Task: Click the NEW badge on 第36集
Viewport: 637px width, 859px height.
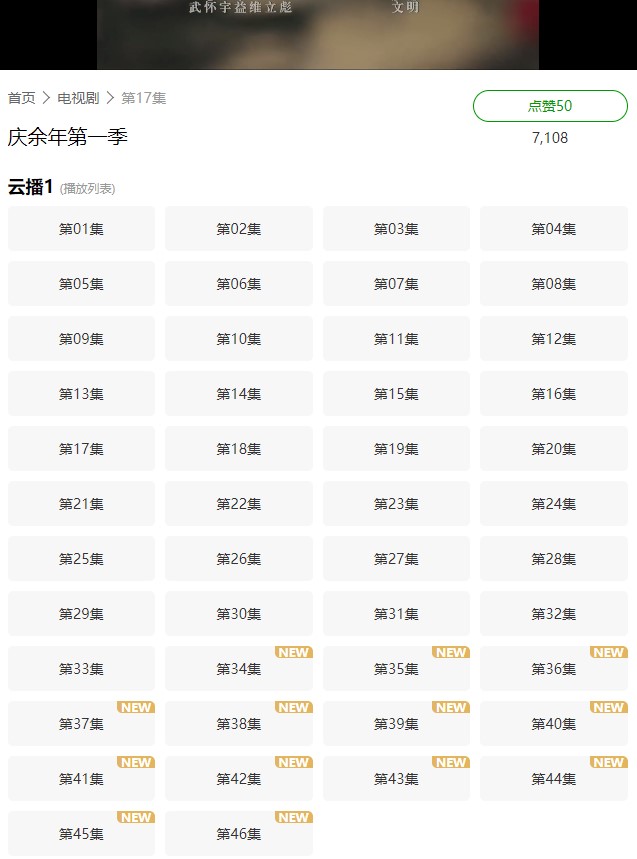Action: click(608, 652)
